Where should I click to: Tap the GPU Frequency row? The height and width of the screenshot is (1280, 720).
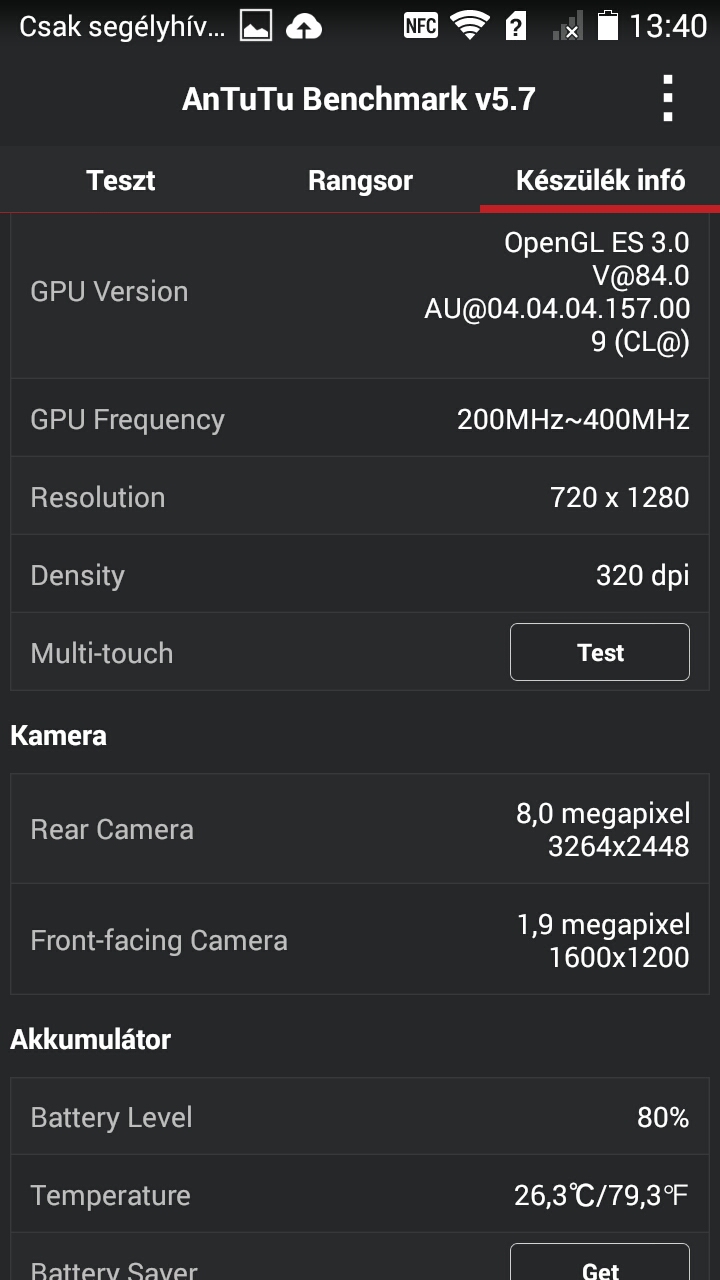tap(360, 419)
